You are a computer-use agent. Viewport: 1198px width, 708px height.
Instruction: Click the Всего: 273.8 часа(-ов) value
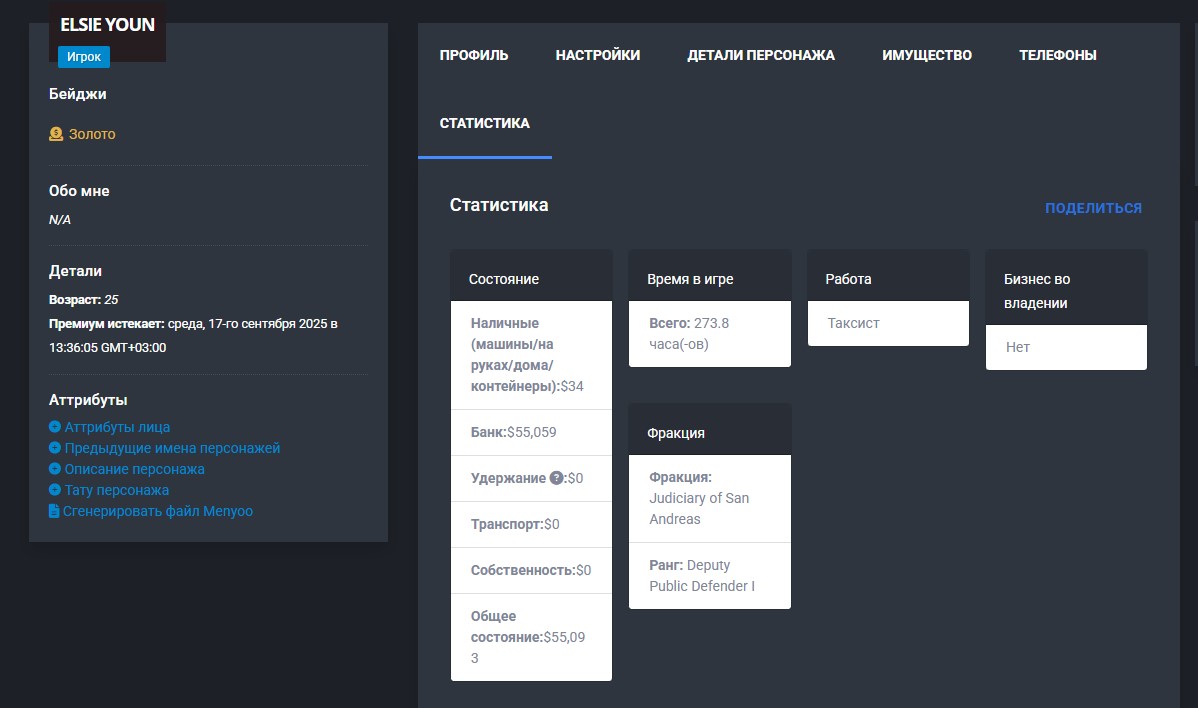click(x=710, y=334)
